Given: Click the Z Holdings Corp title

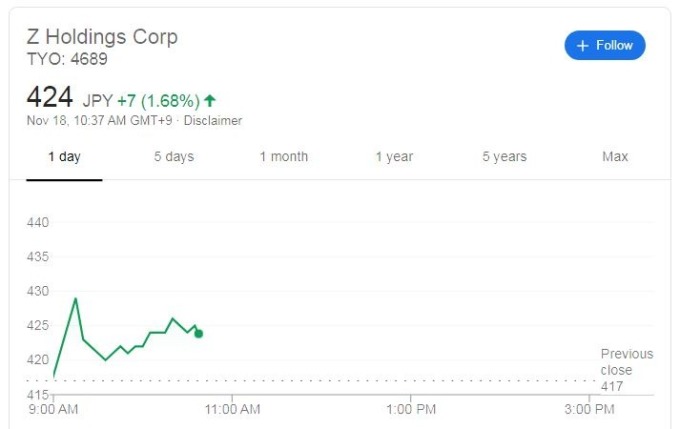Looking at the screenshot, I should tap(102, 36).
